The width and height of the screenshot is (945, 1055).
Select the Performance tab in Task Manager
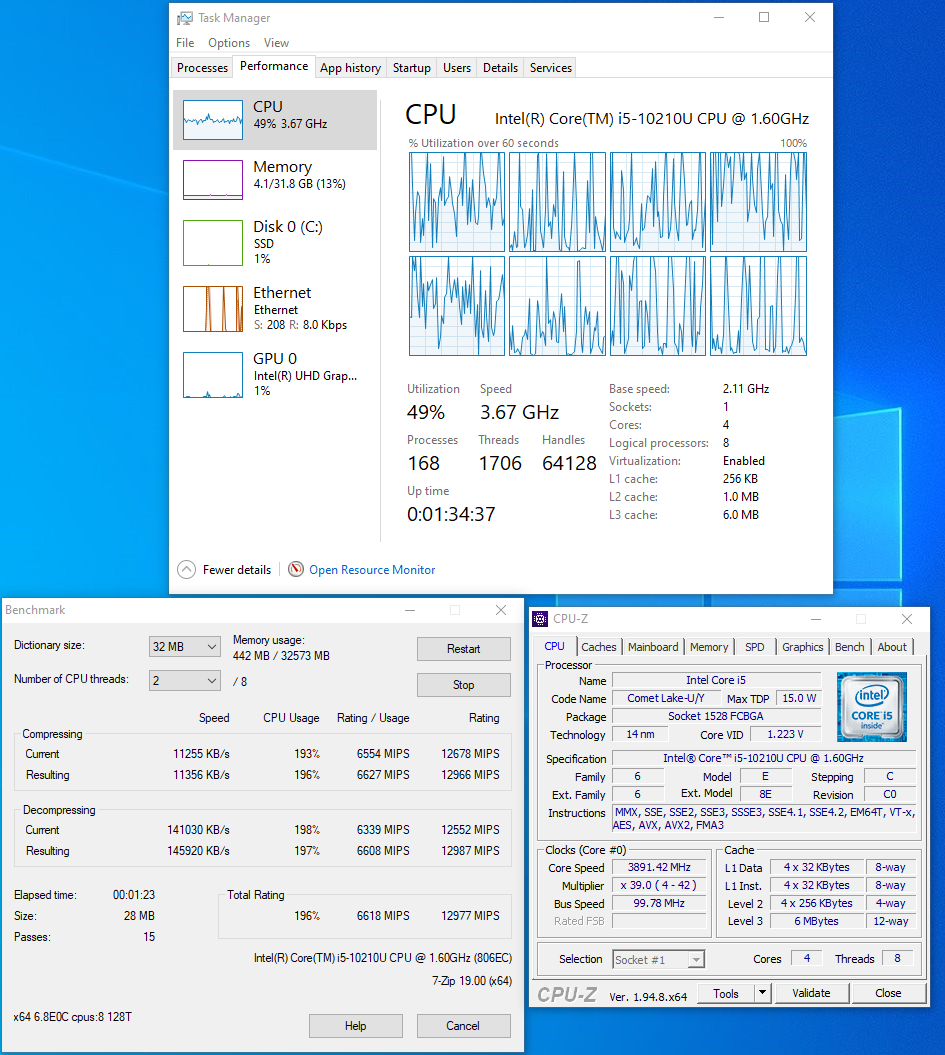tap(274, 66)
